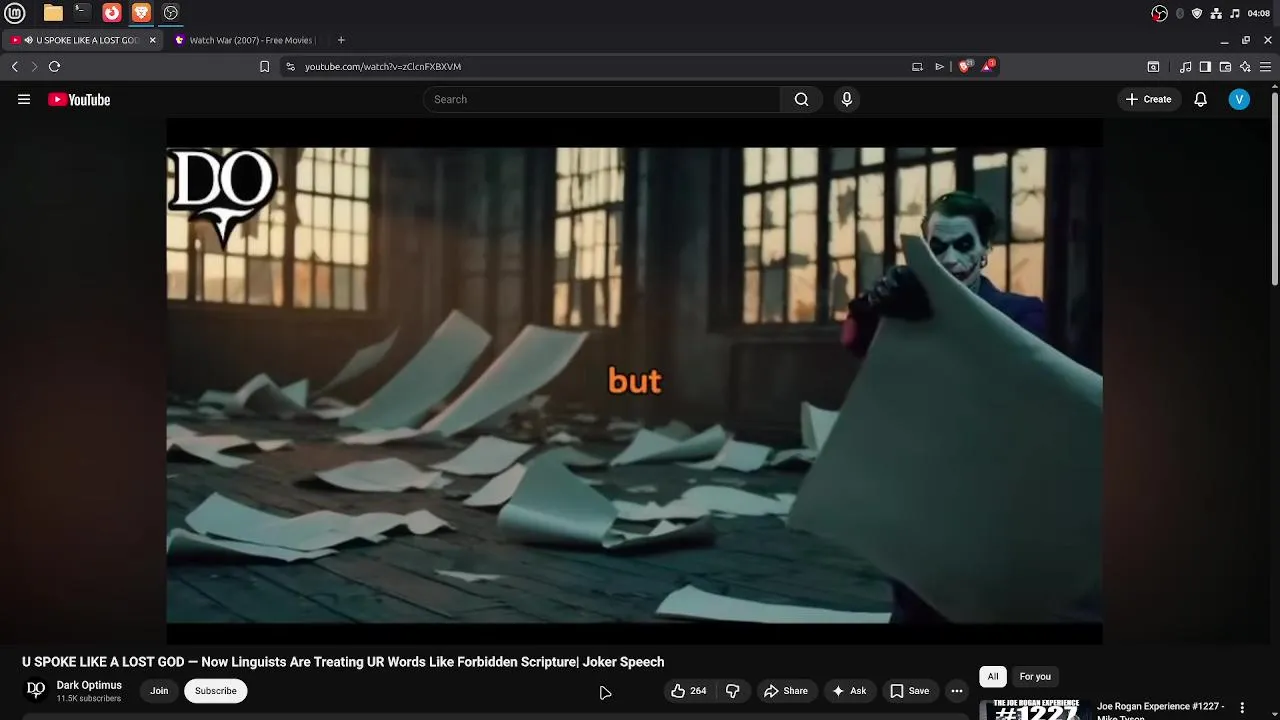
Task: Share the video
Action: click(785, 691)
